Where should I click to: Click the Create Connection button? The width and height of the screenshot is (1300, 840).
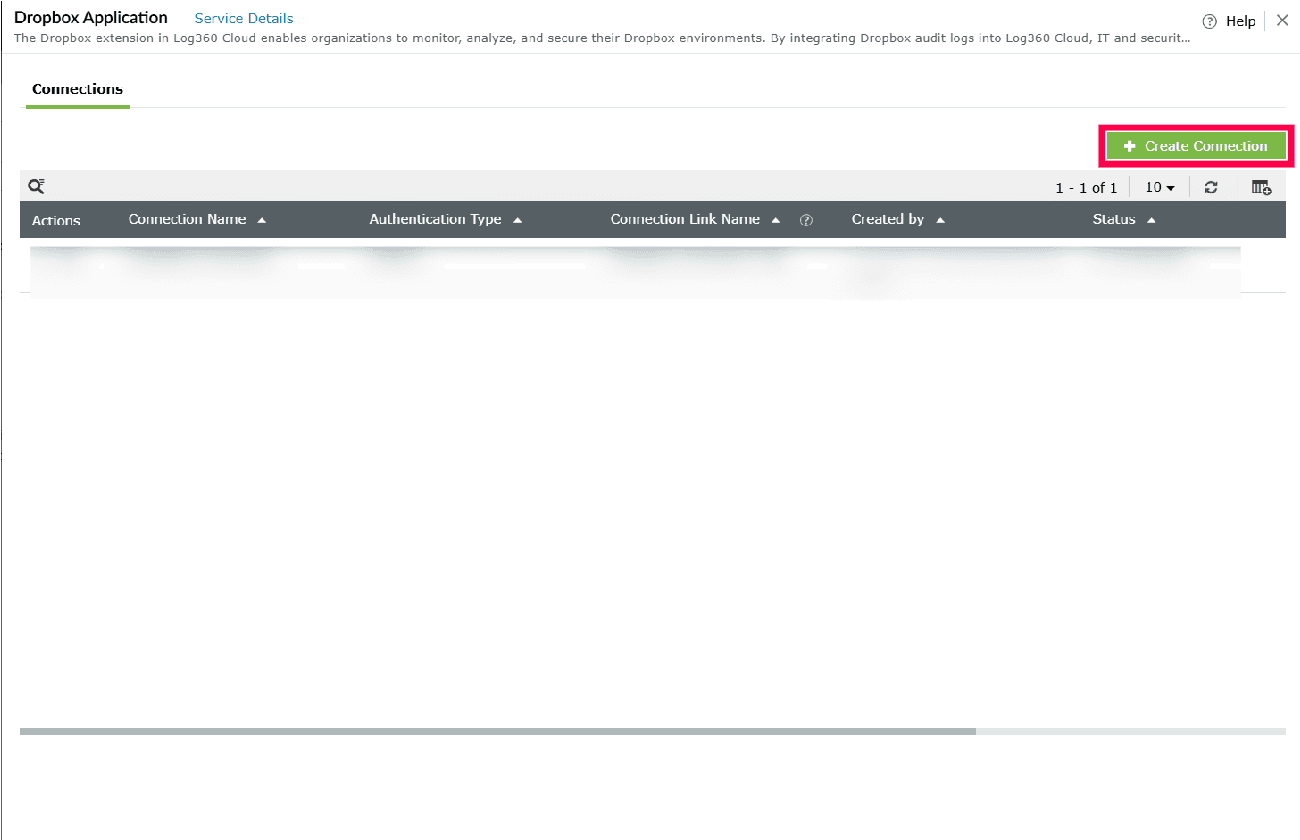pos(1196,146)
